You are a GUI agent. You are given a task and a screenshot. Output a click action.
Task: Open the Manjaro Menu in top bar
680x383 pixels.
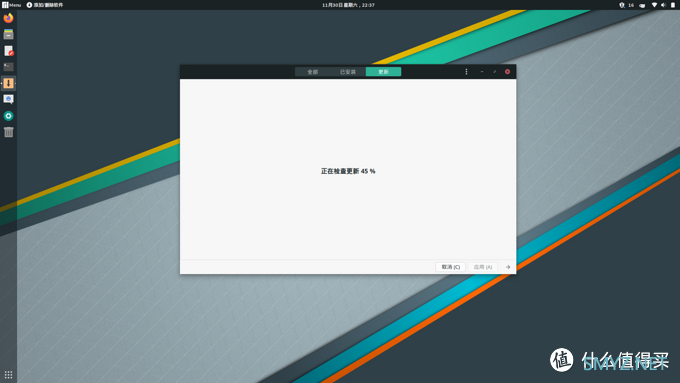pyautogui.click(x=12, y=5)
